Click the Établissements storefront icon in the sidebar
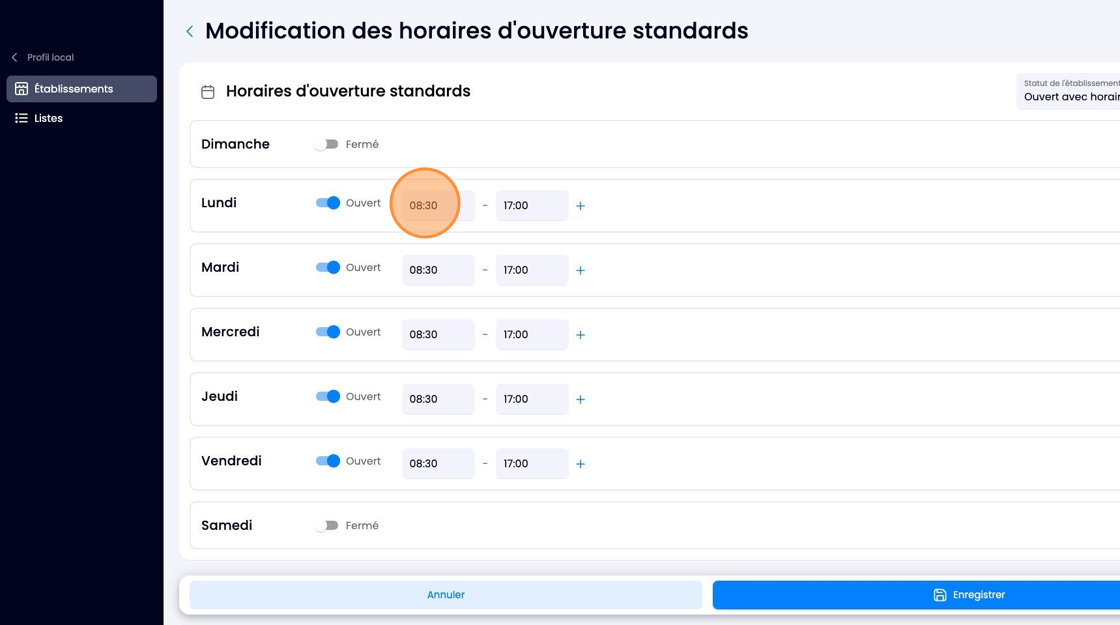 (x=21, y=89)
